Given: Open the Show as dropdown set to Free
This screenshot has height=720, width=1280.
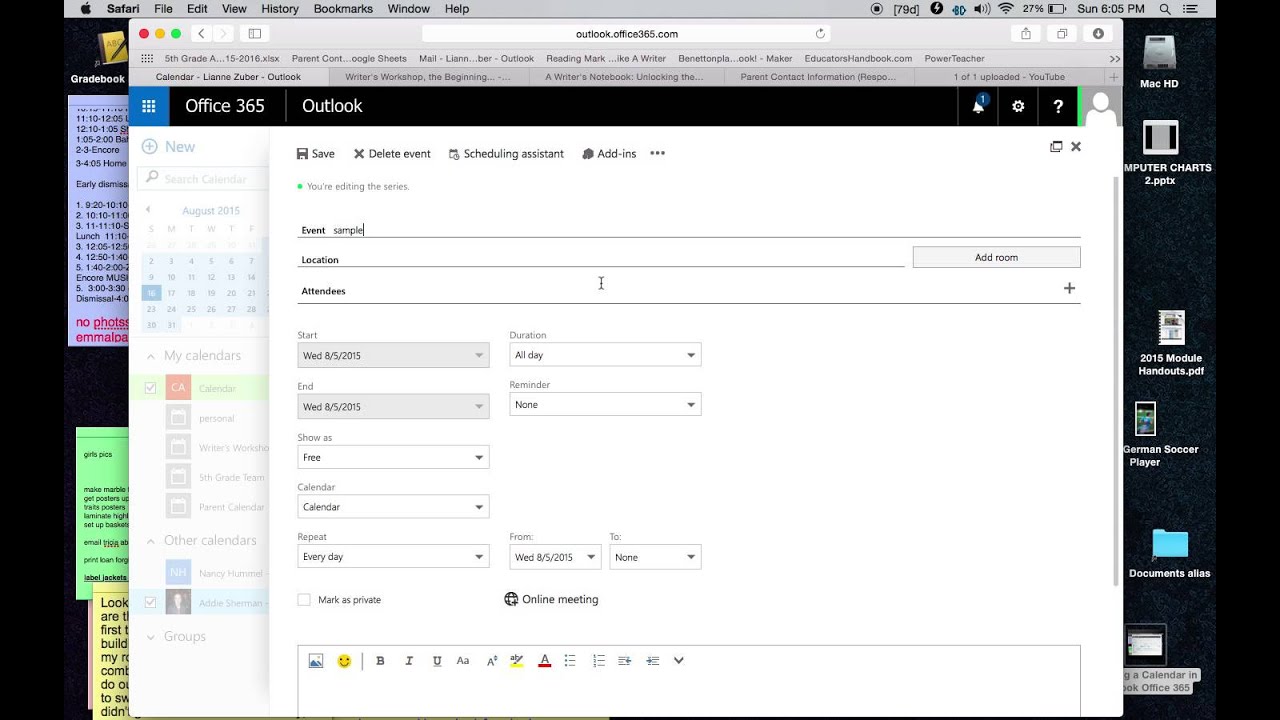Looking at the screenshot, I should pyautogui.click(x=393, y=457).
